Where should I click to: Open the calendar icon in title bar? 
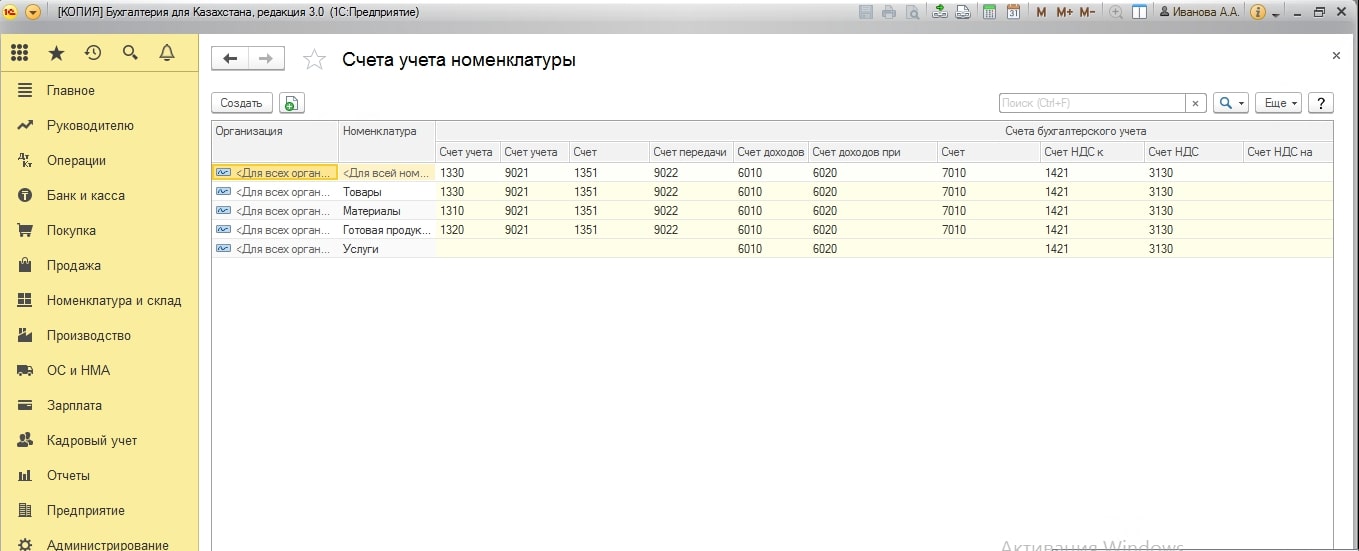(x=1013, y=12)
